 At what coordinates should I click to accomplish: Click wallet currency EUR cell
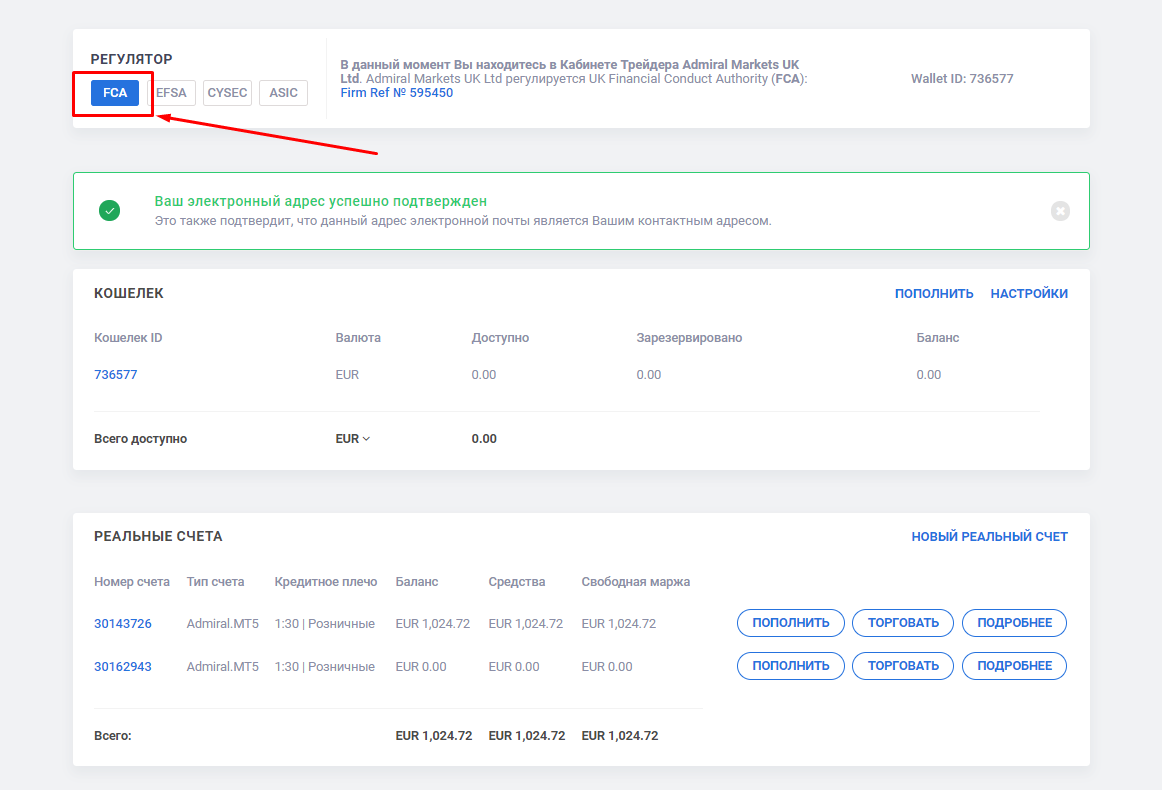click(347, 374)
